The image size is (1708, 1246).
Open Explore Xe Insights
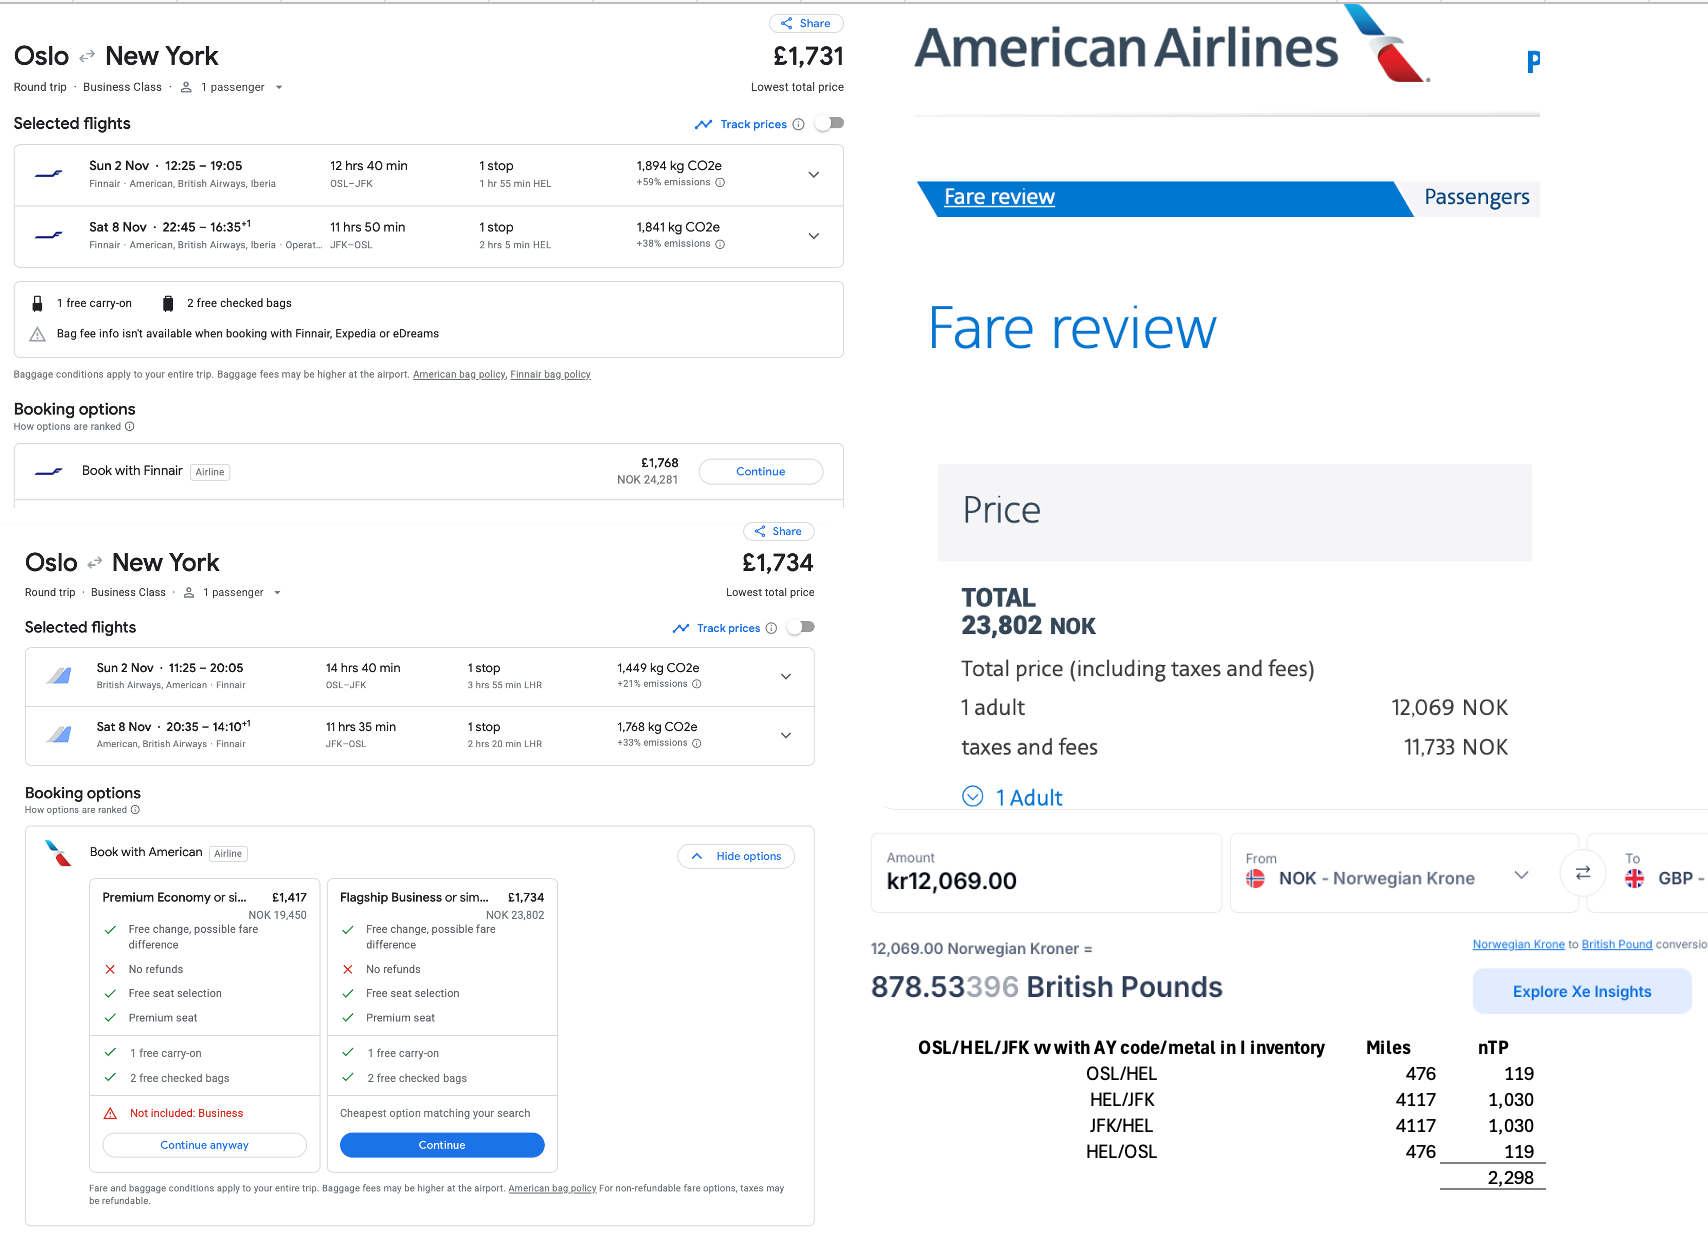[x=1581, y=991]
